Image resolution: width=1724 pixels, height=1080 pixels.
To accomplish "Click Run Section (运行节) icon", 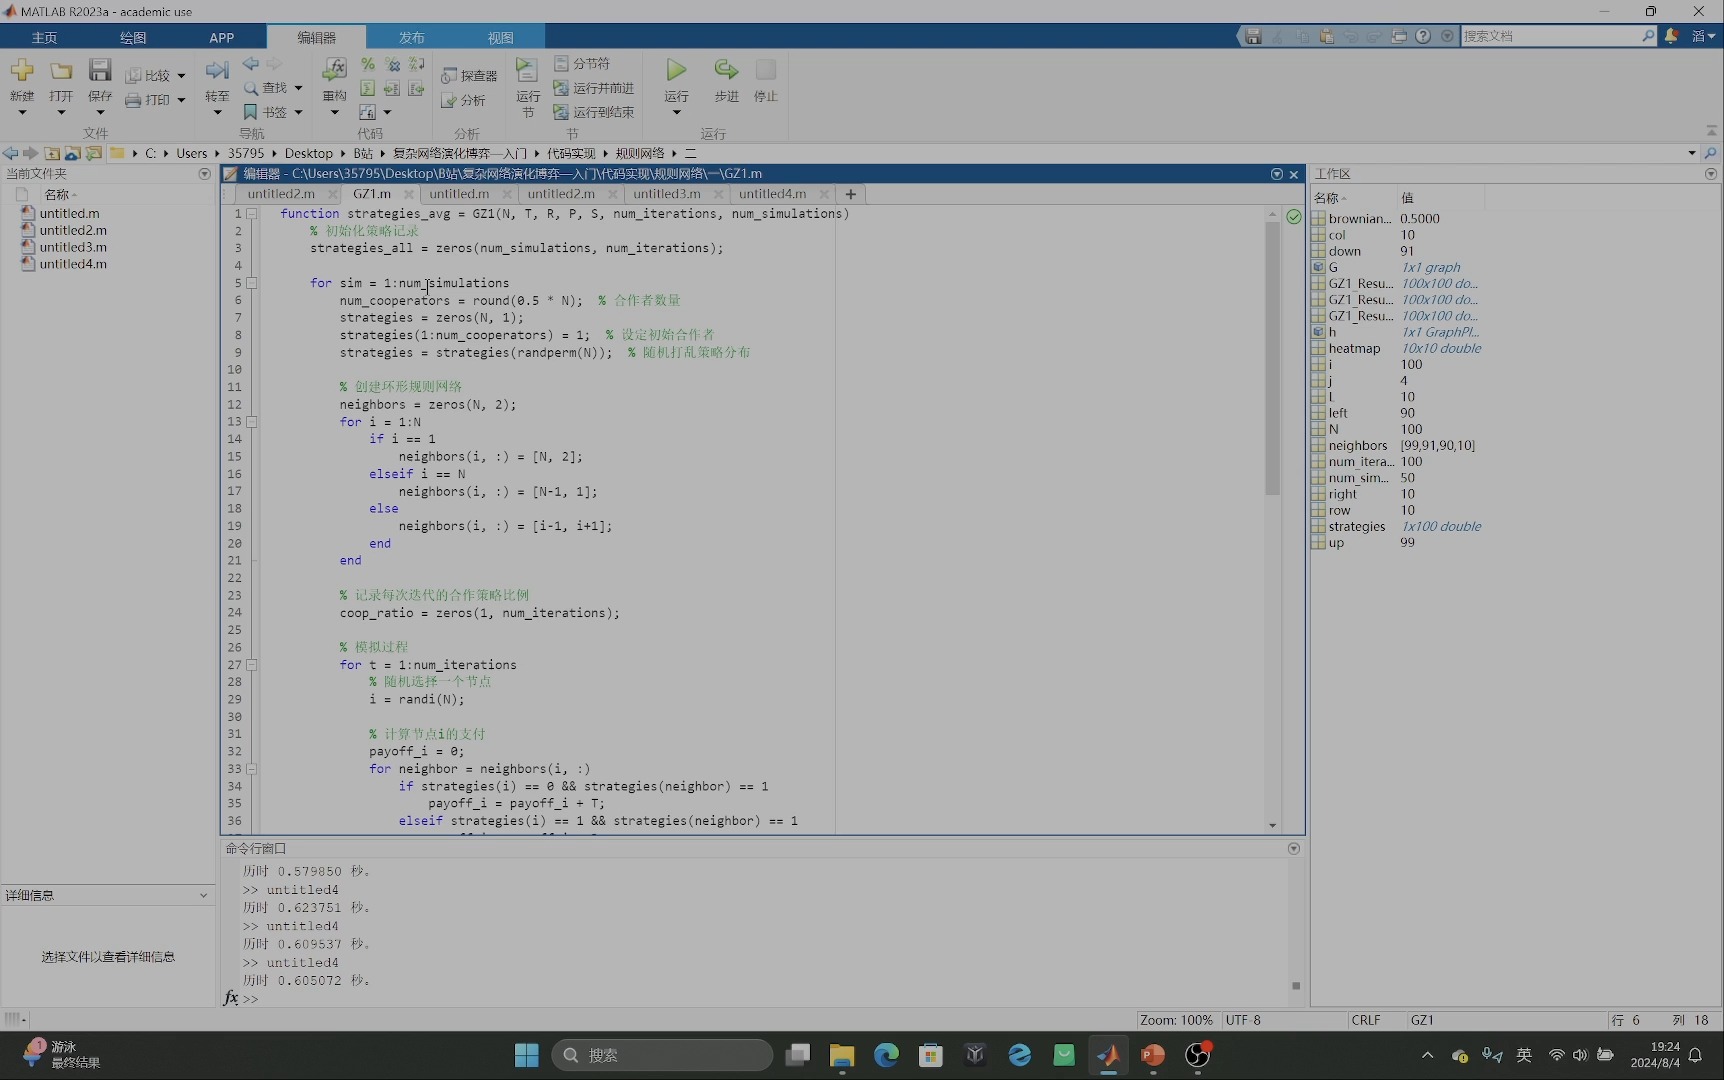I will (x=527, y=71).
